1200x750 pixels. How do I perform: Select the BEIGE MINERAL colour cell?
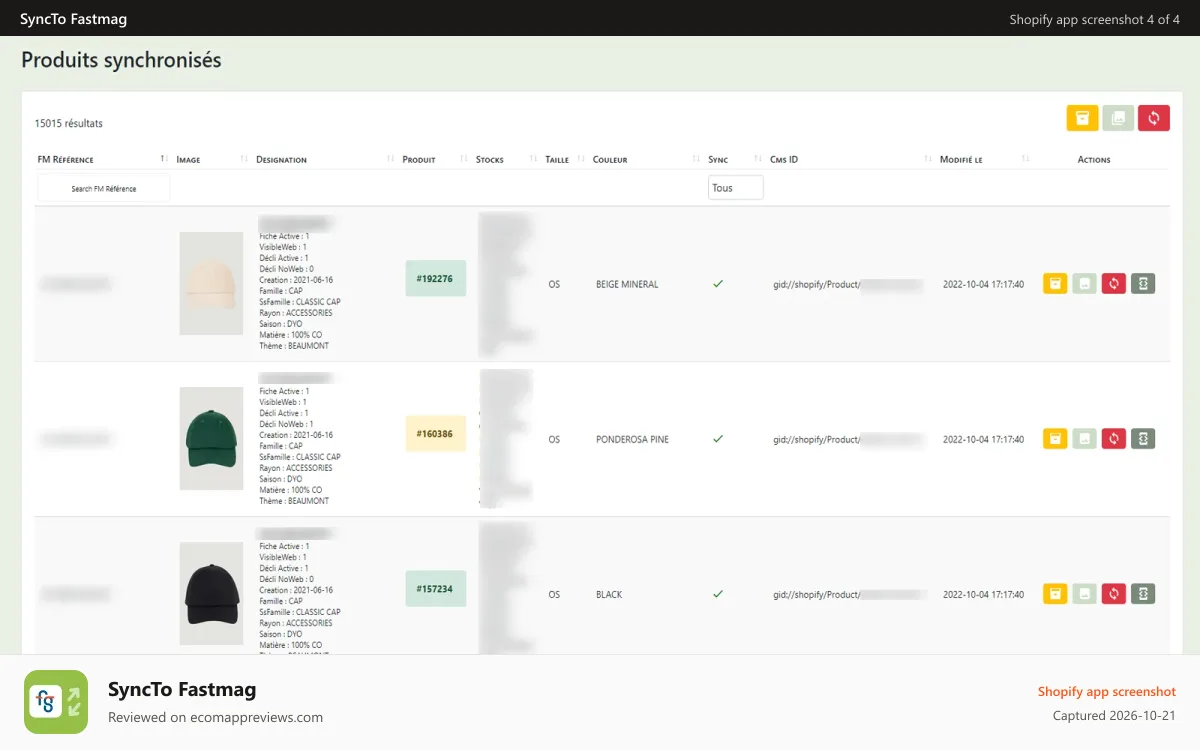pos(627,284)
